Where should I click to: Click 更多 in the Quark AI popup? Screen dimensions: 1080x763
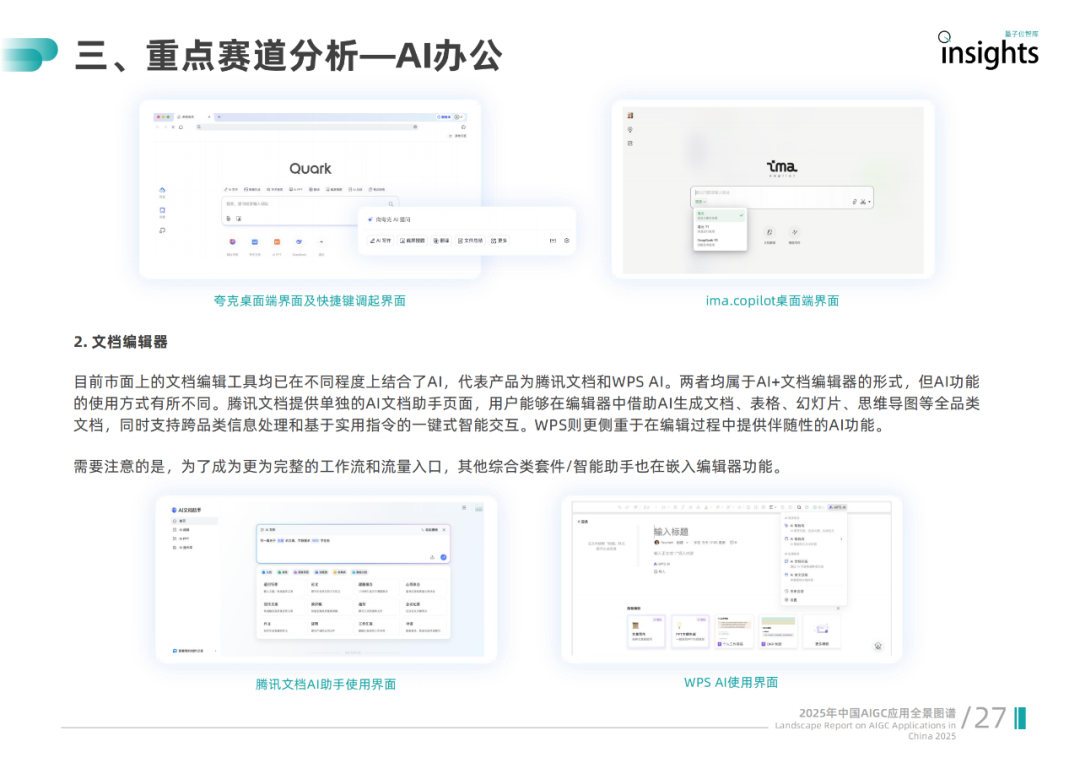coord(499,240)
